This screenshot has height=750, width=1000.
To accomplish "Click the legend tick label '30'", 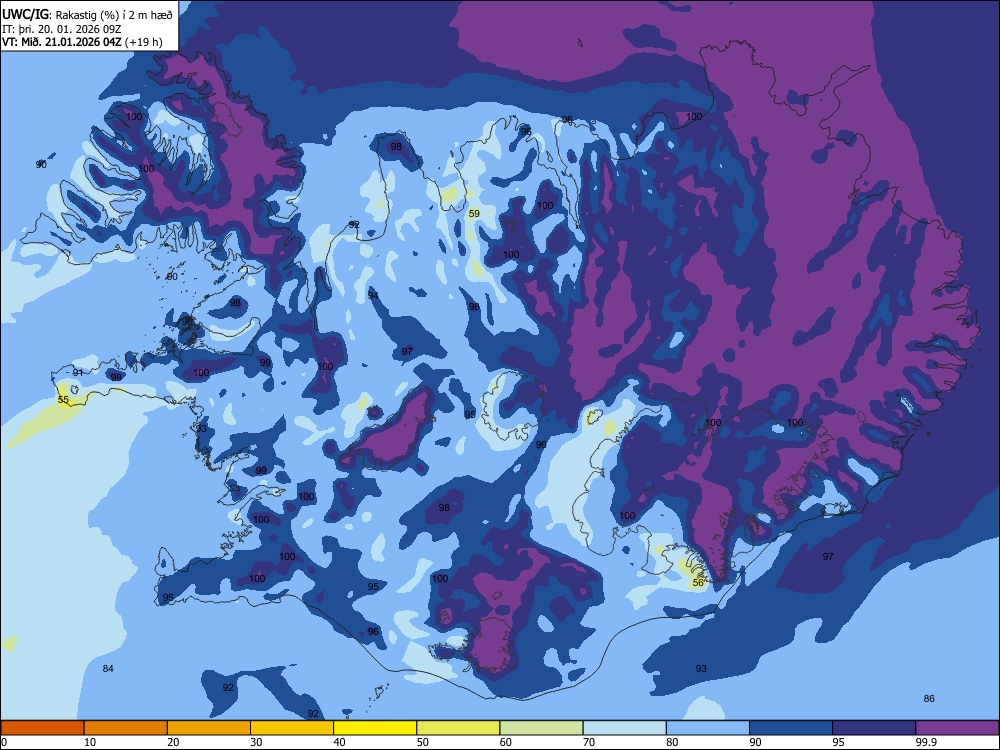I will coord(256,742).
